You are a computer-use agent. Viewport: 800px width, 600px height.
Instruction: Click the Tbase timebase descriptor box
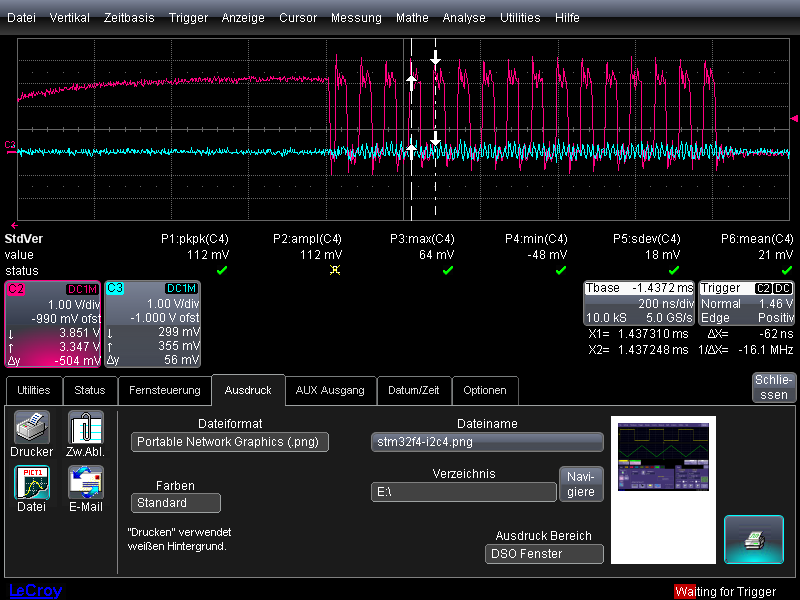coord(639,303)
